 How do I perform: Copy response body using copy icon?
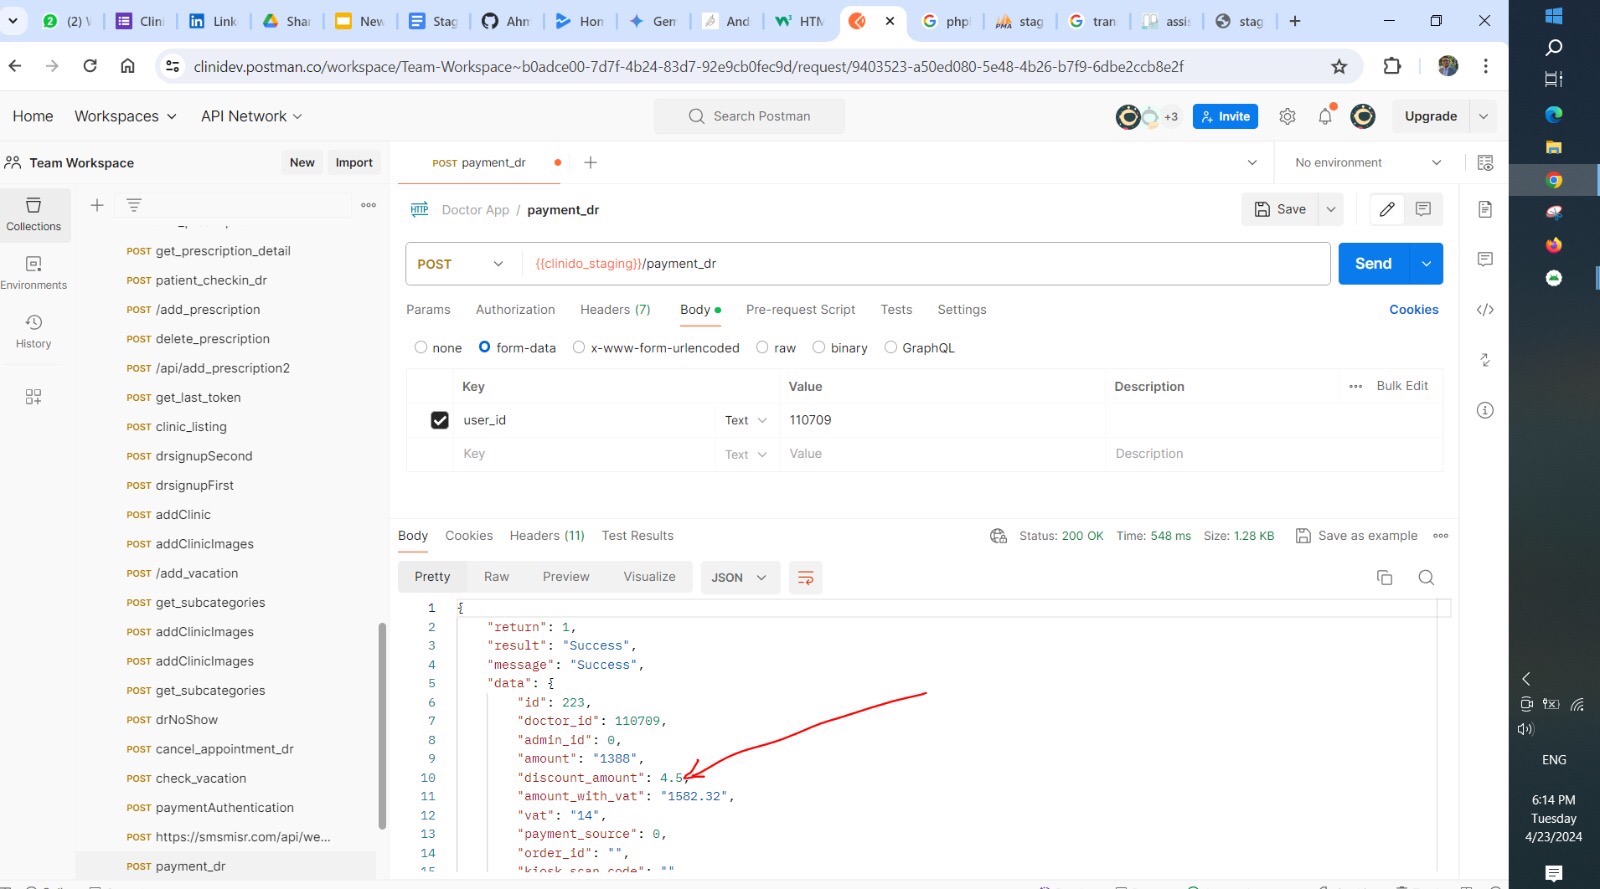coord(1385,577)
